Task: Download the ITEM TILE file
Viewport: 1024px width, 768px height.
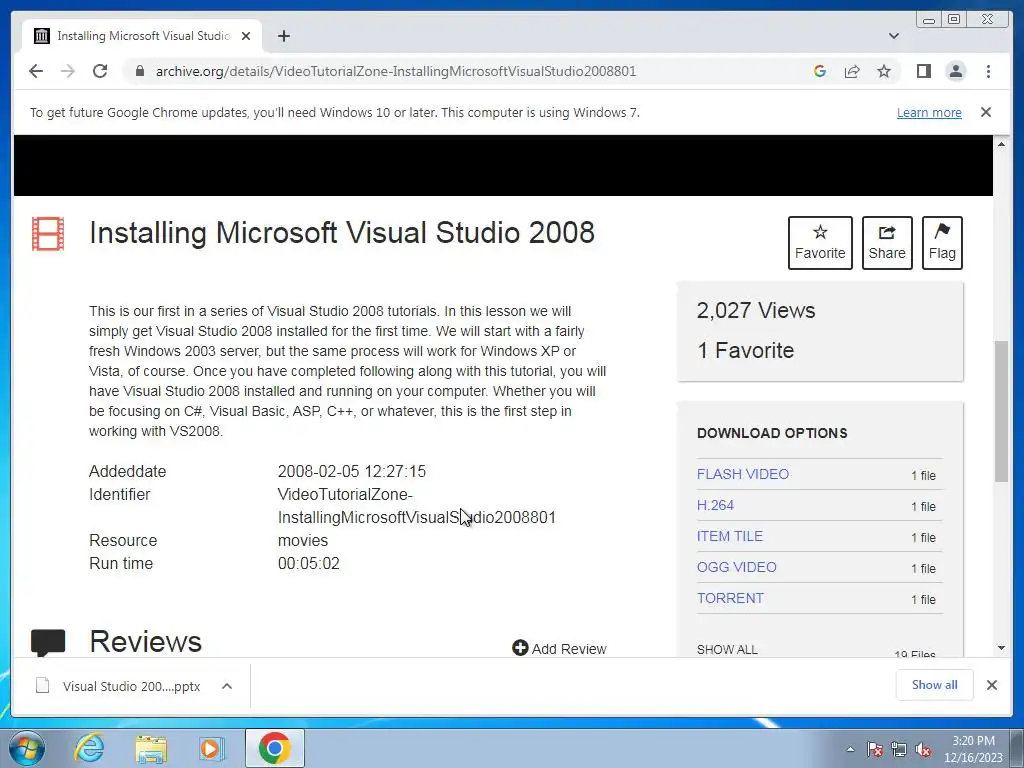Action: click(729, 536)
